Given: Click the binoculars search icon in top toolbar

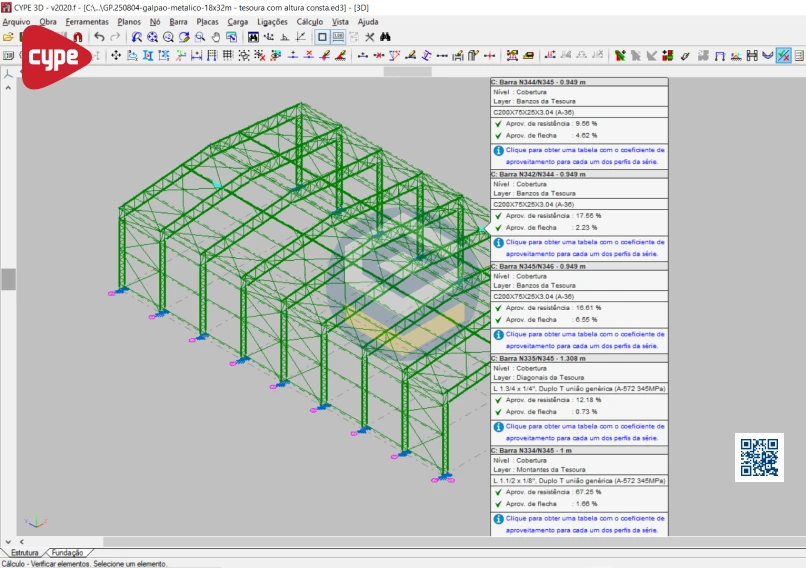Looking at the screenshot, I should coord(385,37).
